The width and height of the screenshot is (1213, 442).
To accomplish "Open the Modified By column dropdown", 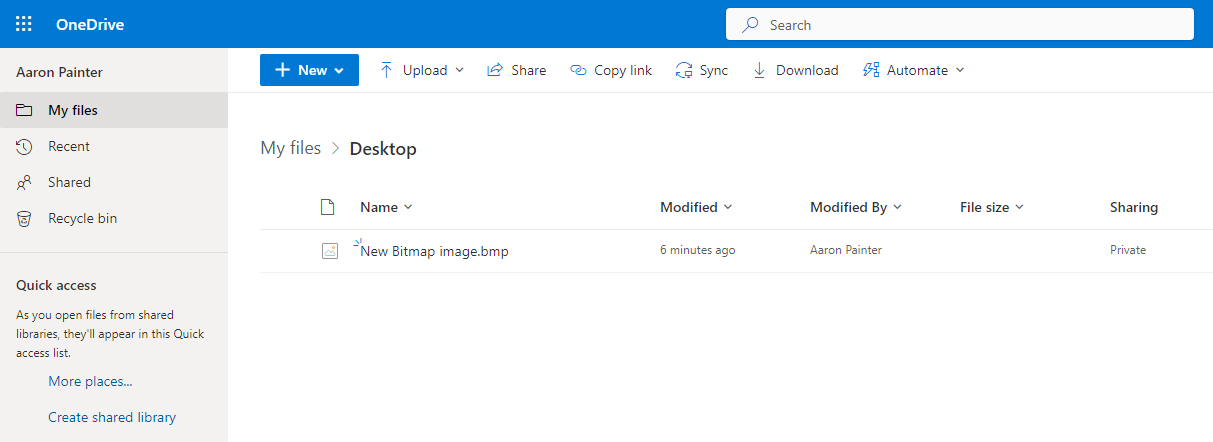I will click(897, 207).
